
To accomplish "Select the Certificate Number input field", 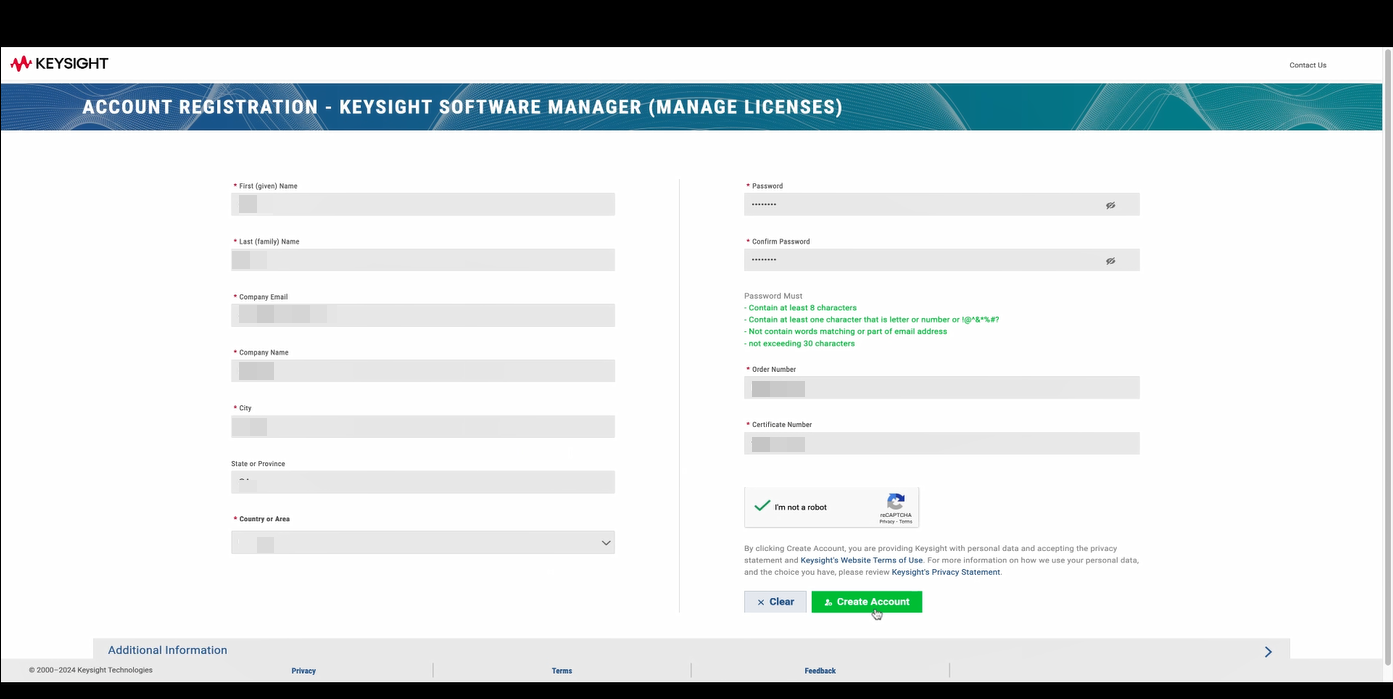I will [941, 444].
